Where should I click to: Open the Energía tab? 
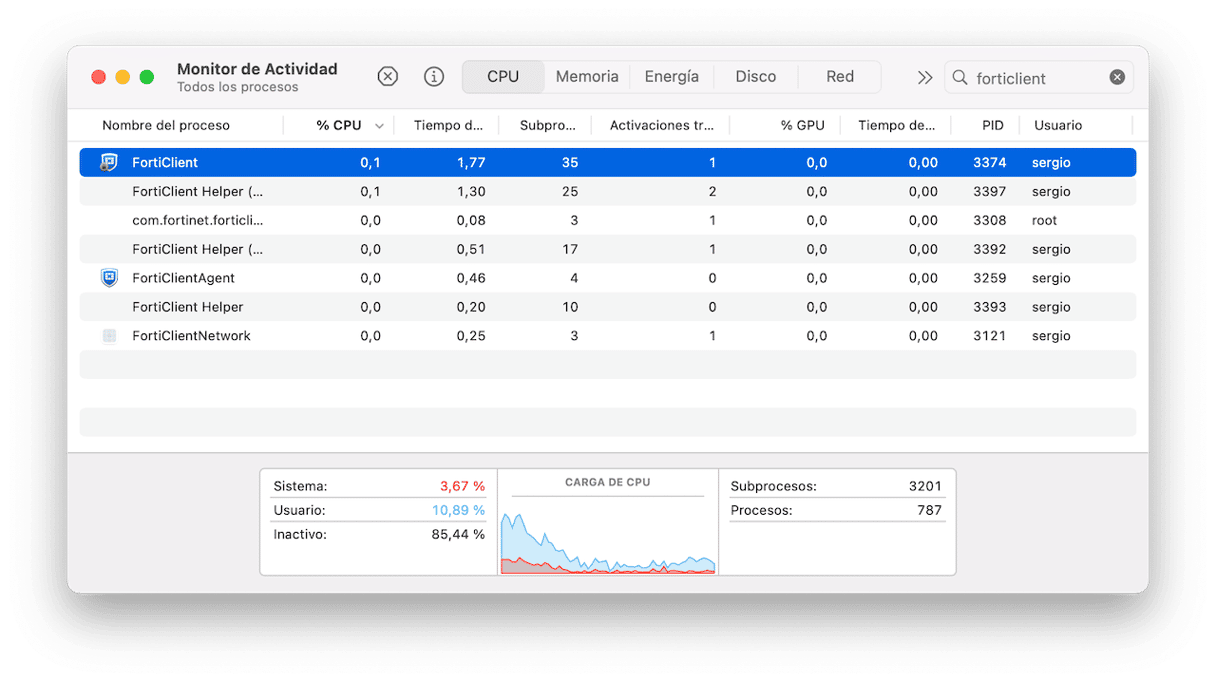[x=672, y=77]
